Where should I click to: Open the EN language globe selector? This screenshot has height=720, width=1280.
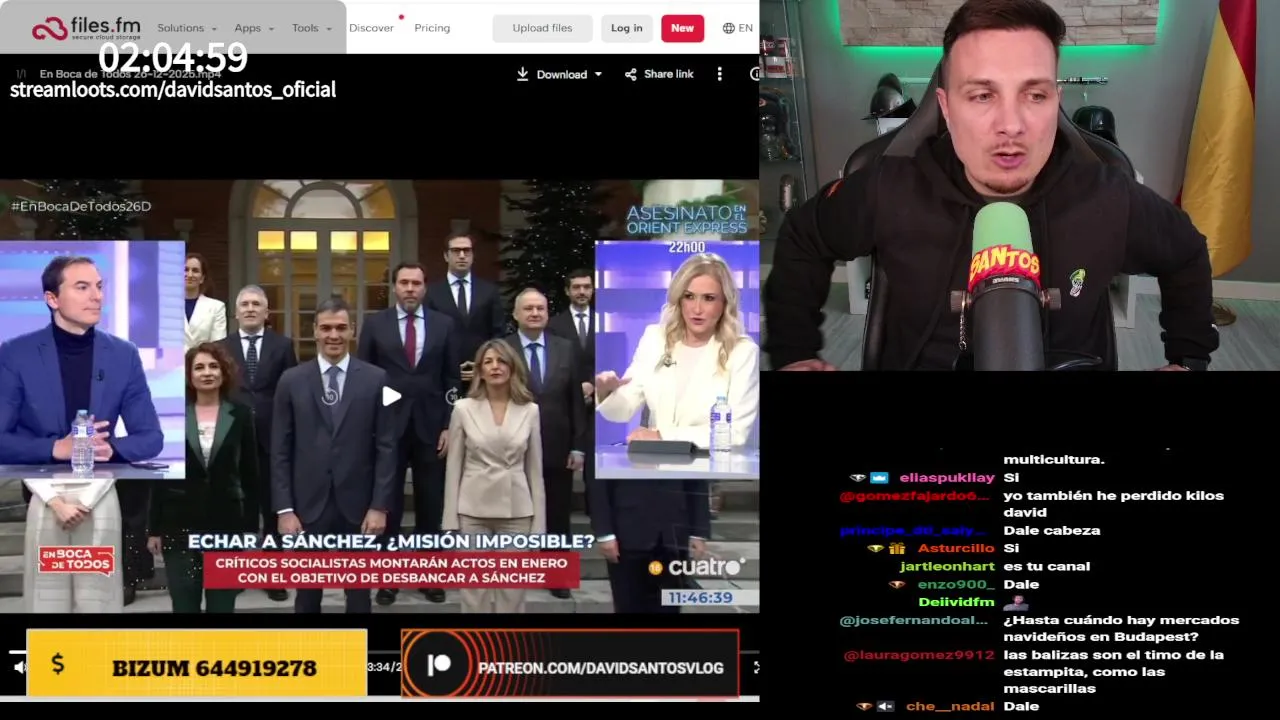[x=738, y=28]
